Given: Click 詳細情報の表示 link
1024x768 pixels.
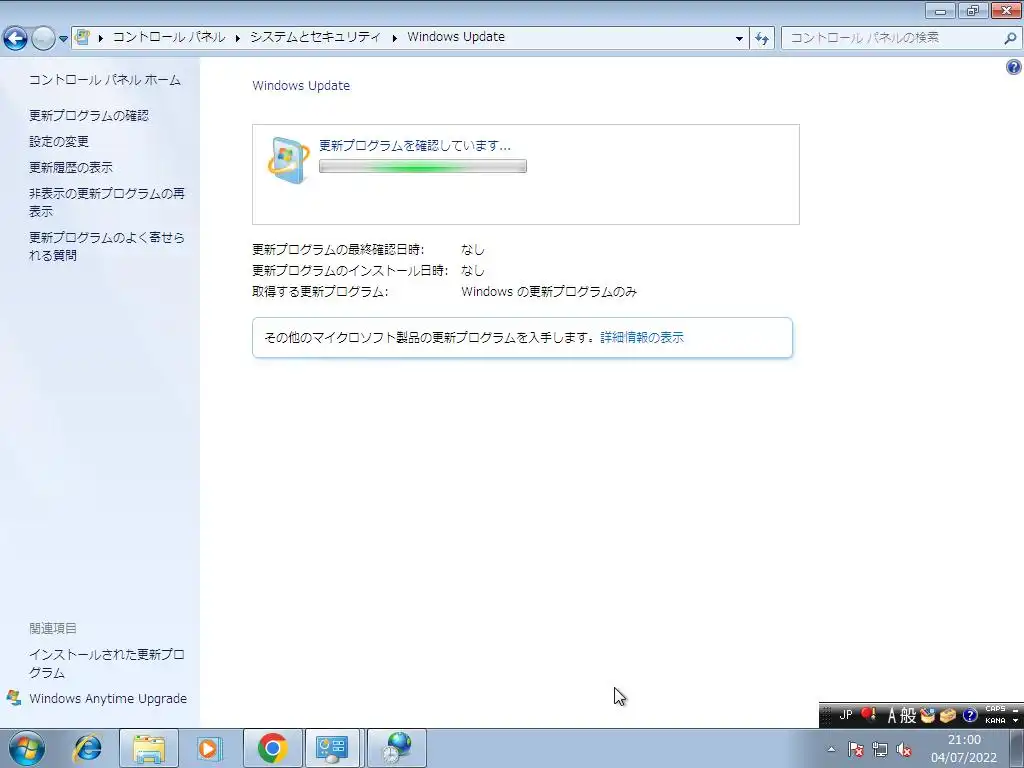Looking at the screenshot, I should click(642, 338).
